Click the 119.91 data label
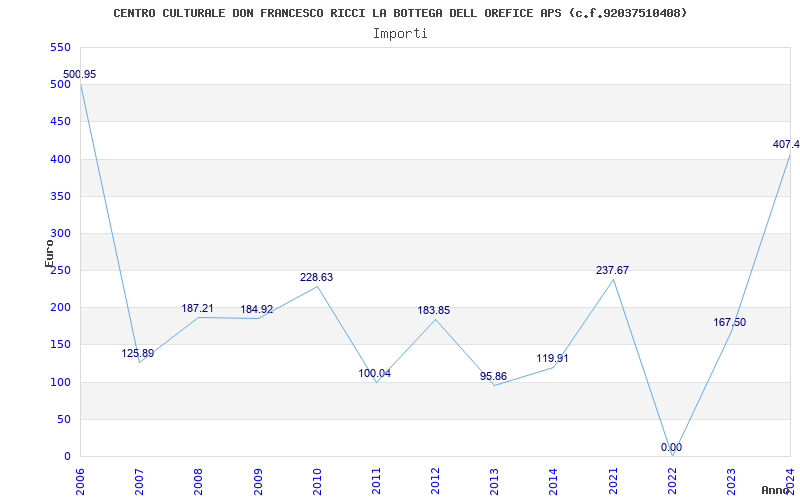The width and height of the screenshot is (800, 500). (552, 359)
